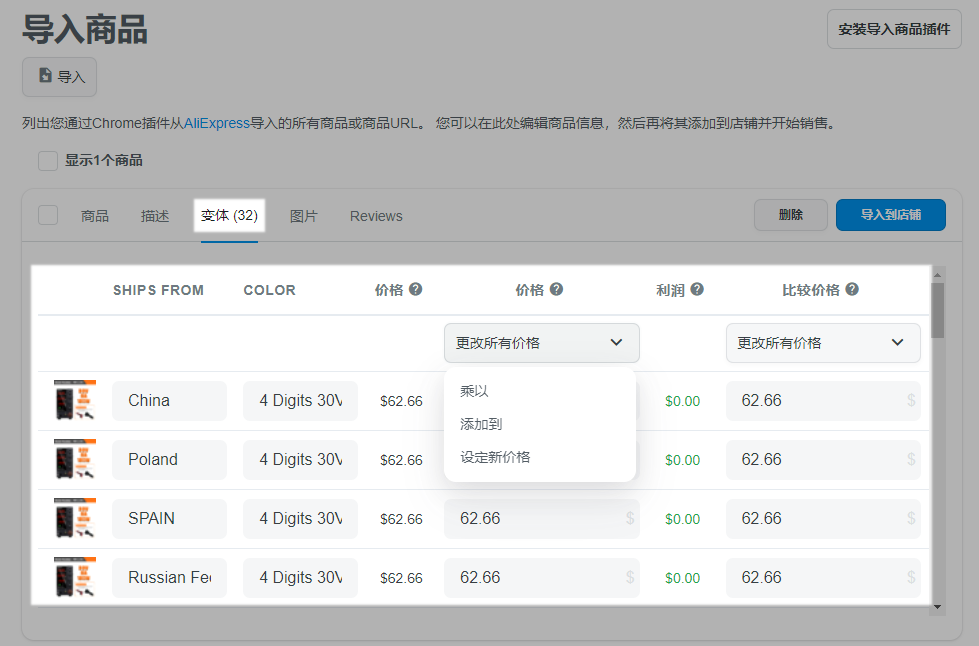Switch to the 图片 tab

click(x=304, y=216)
